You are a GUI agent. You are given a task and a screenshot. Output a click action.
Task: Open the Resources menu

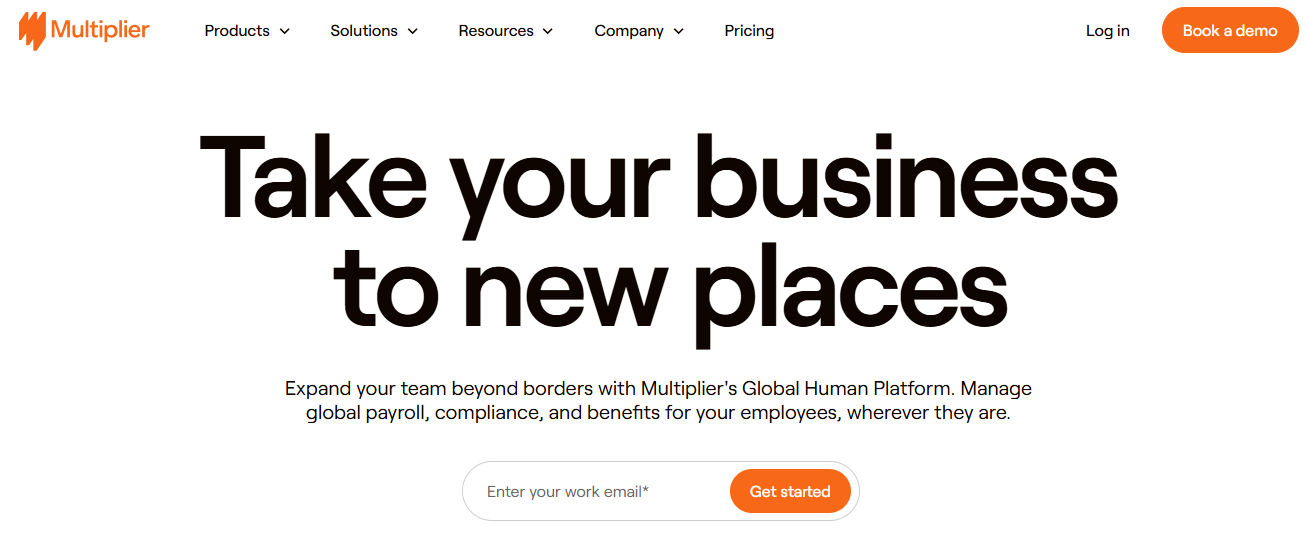click(496, 31)
